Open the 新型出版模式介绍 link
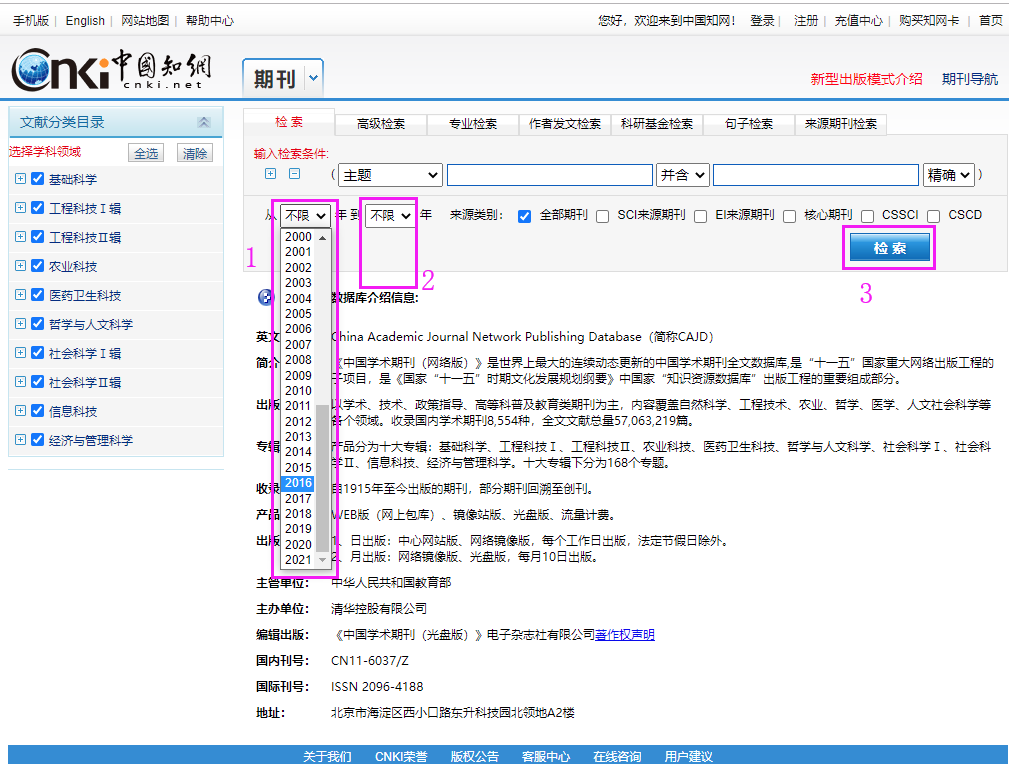Image resolution: width=1009 pixels, height=764 pixels. 866,79
